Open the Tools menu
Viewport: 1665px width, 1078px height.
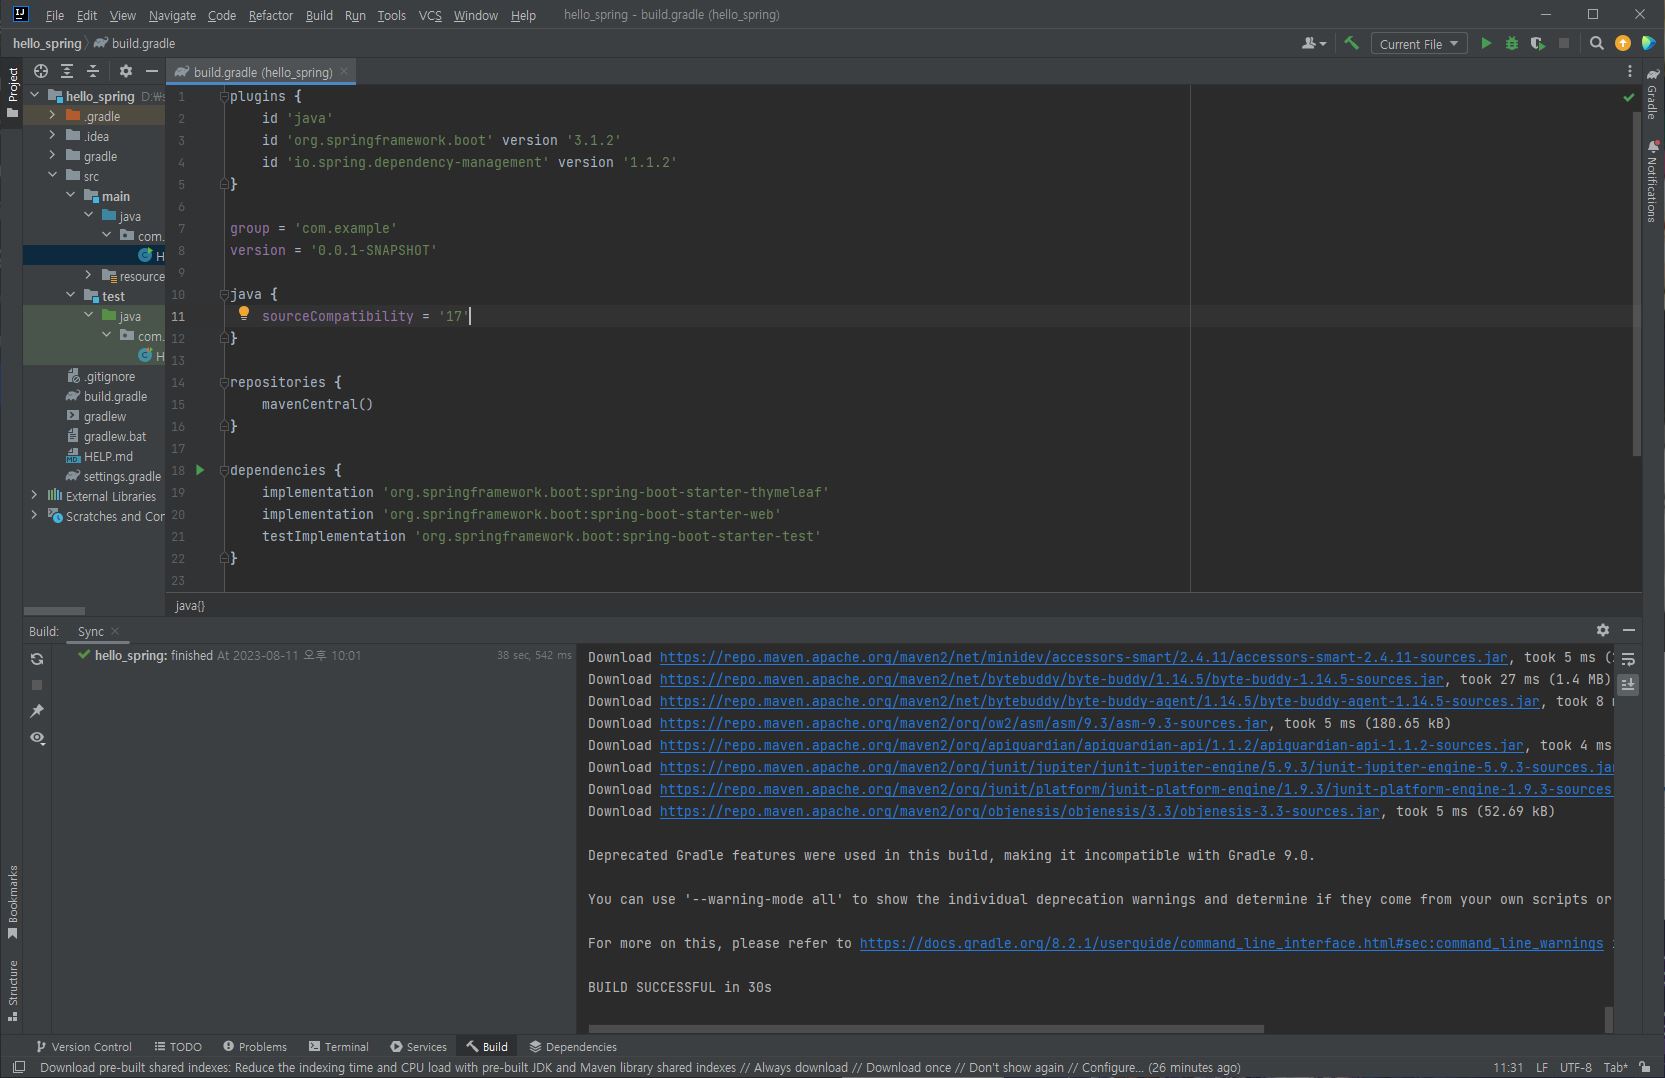tap(391, 15)
